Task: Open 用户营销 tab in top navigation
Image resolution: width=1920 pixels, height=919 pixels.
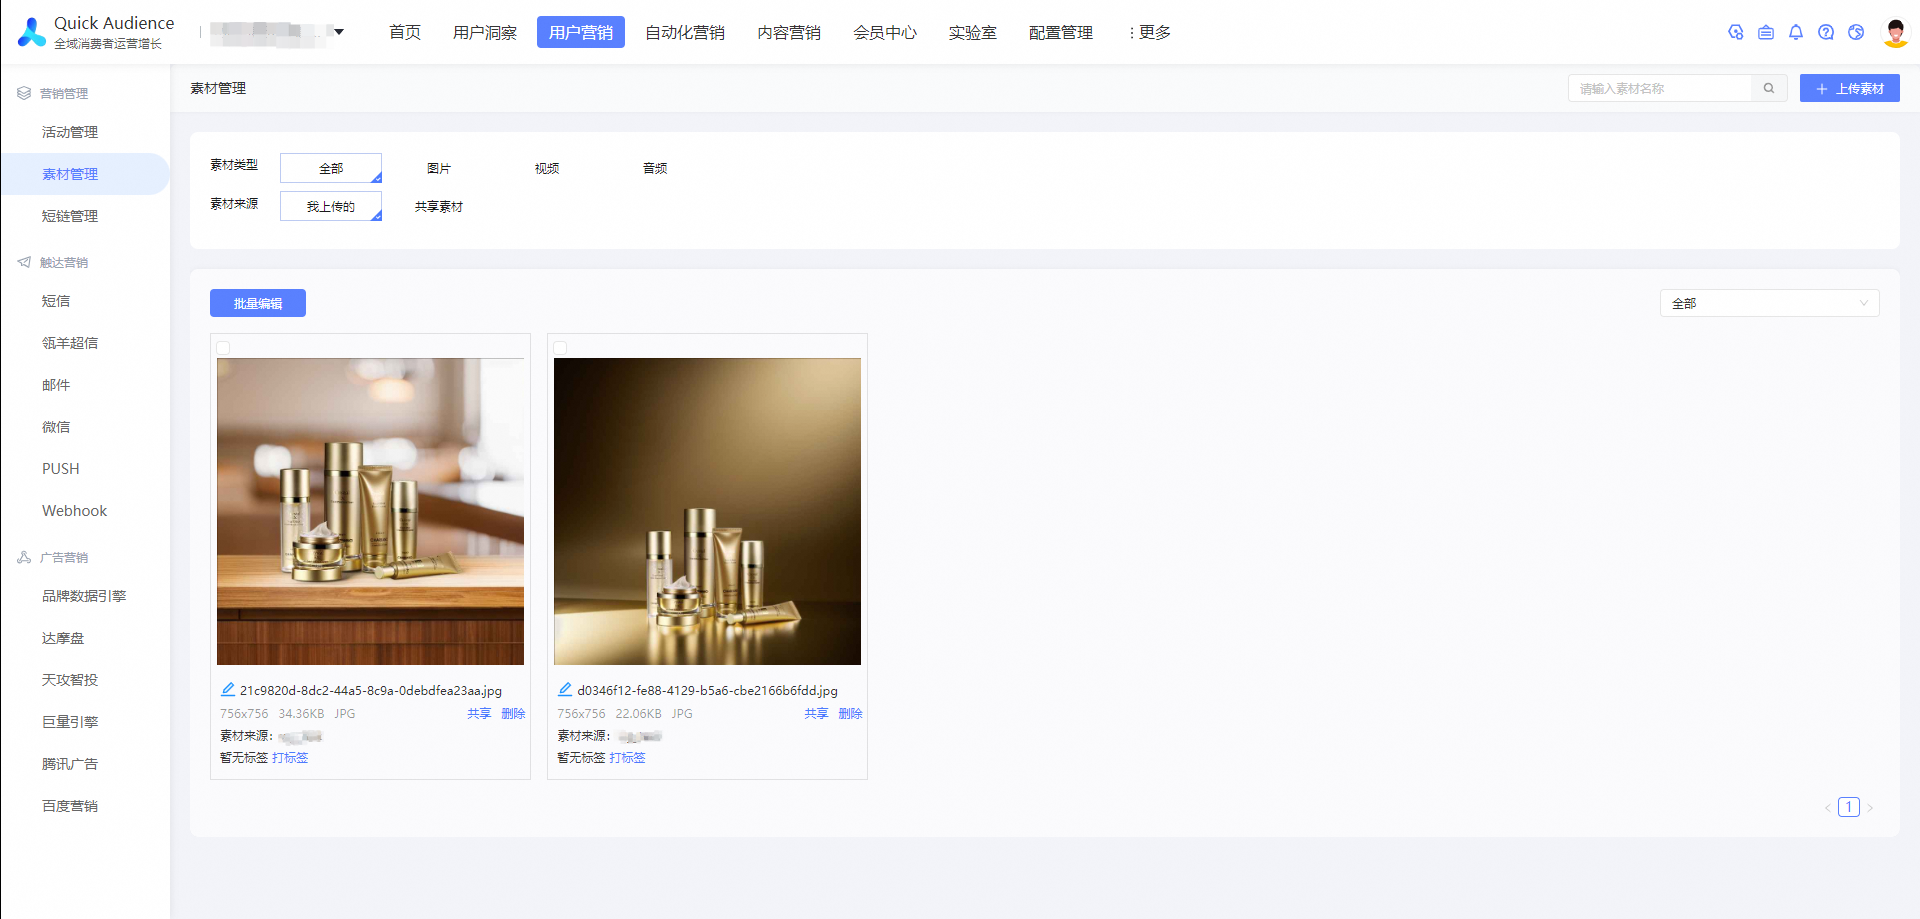Action: point(581,32)
